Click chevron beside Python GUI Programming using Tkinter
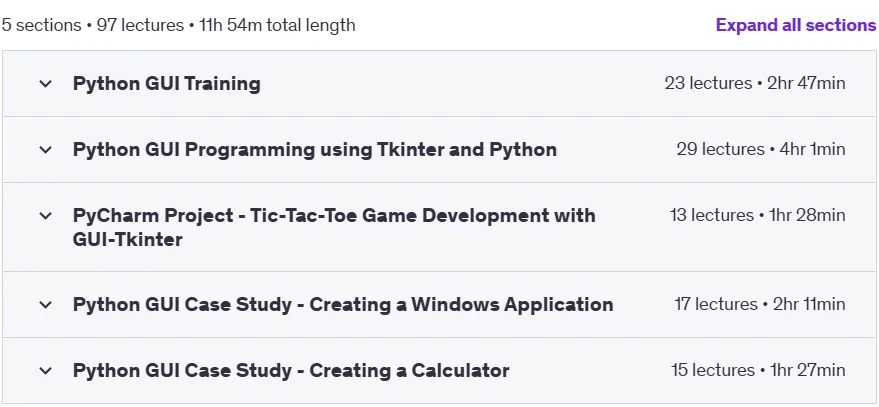The width and height of the screenshot is (879, 407). 45,150
